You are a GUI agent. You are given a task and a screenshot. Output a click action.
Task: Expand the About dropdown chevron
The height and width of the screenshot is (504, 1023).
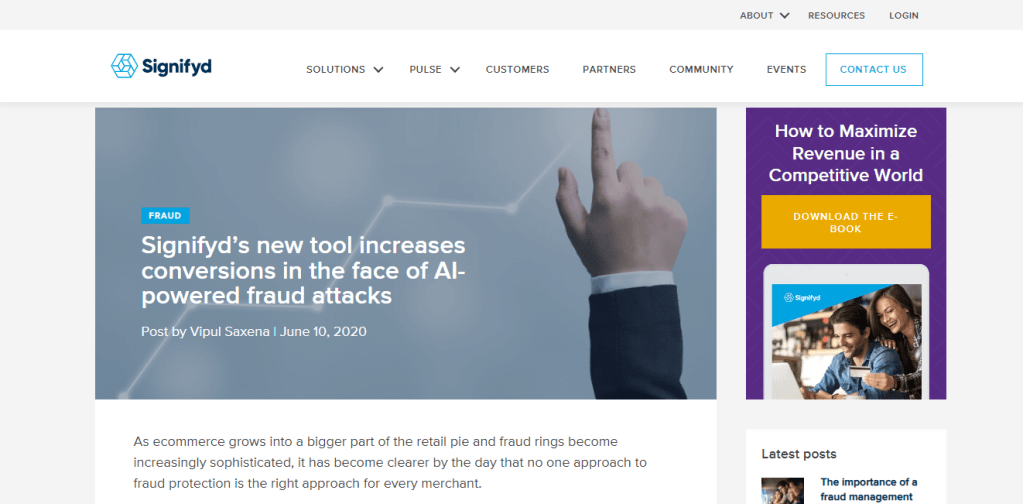pyautogui.click(x=784, y=16)
